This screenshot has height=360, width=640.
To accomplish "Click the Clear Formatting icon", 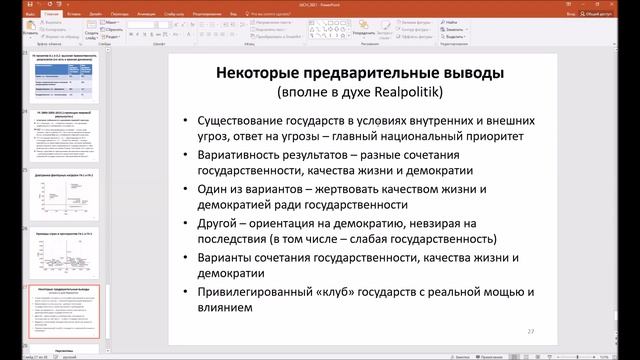I will click(192, 25).
